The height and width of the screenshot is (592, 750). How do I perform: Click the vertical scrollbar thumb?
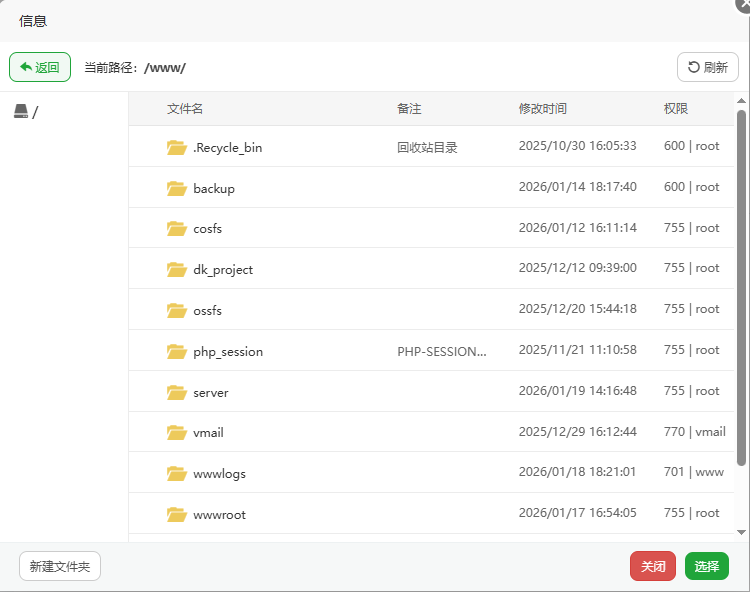click(x=741, y=287)
